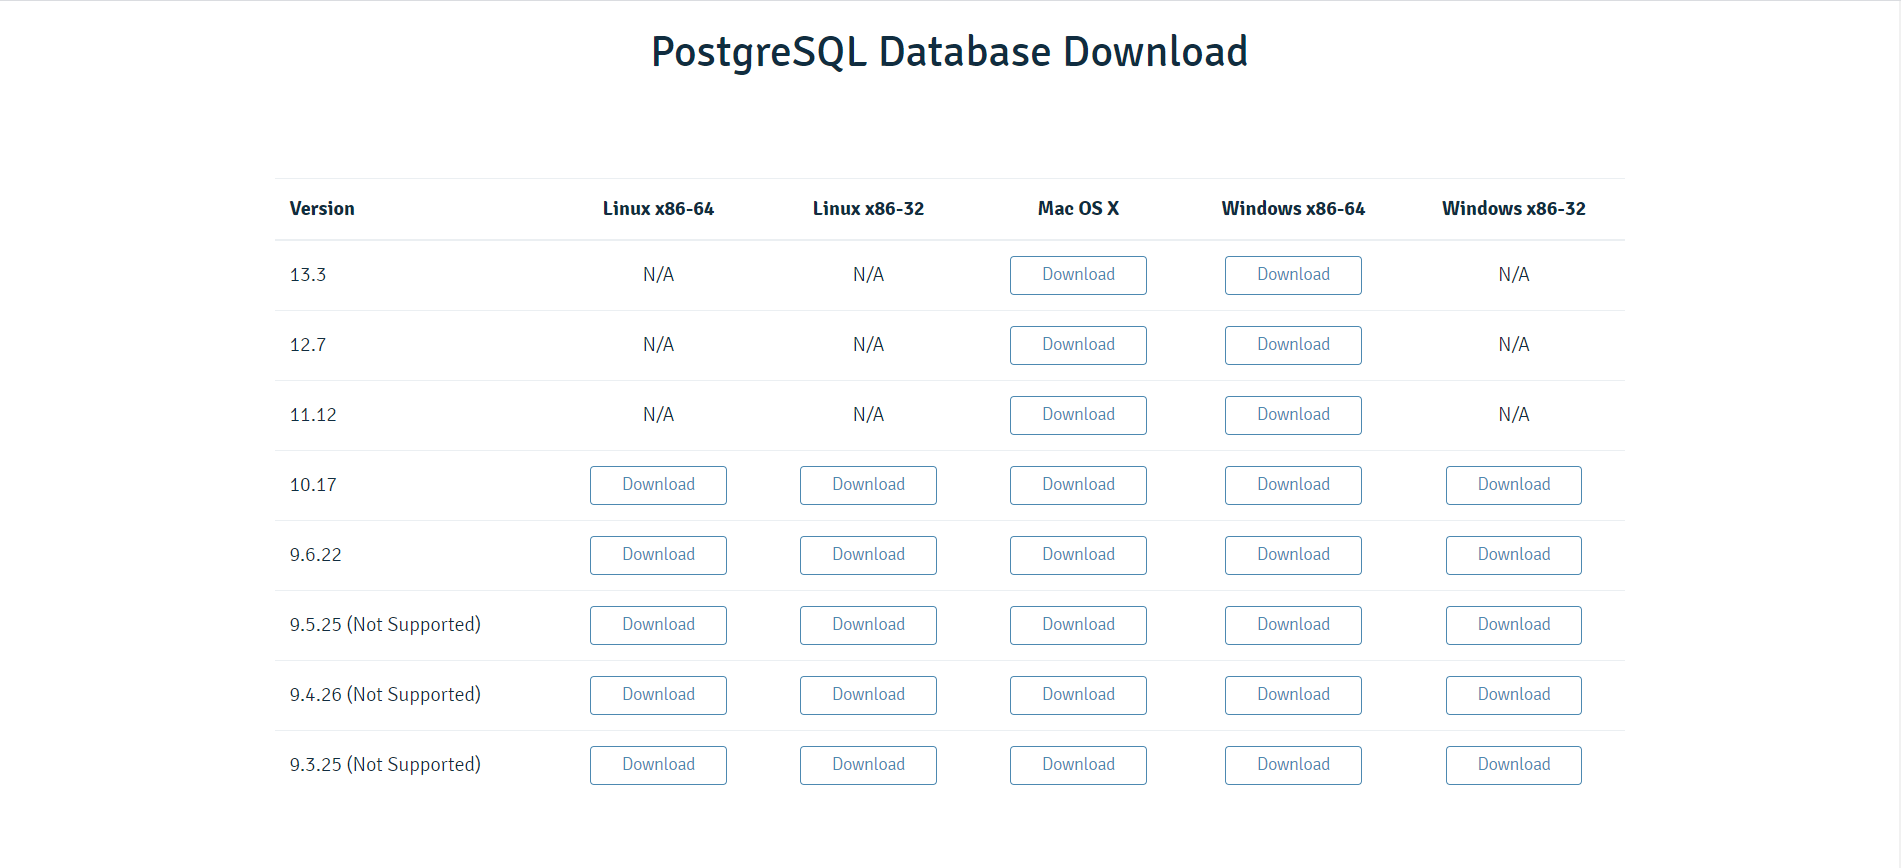The height and width of the screenshot is (868, 1901).
Task: Download version 10.17 for Windows x86-64
Action: click(x=1293, y=485)
